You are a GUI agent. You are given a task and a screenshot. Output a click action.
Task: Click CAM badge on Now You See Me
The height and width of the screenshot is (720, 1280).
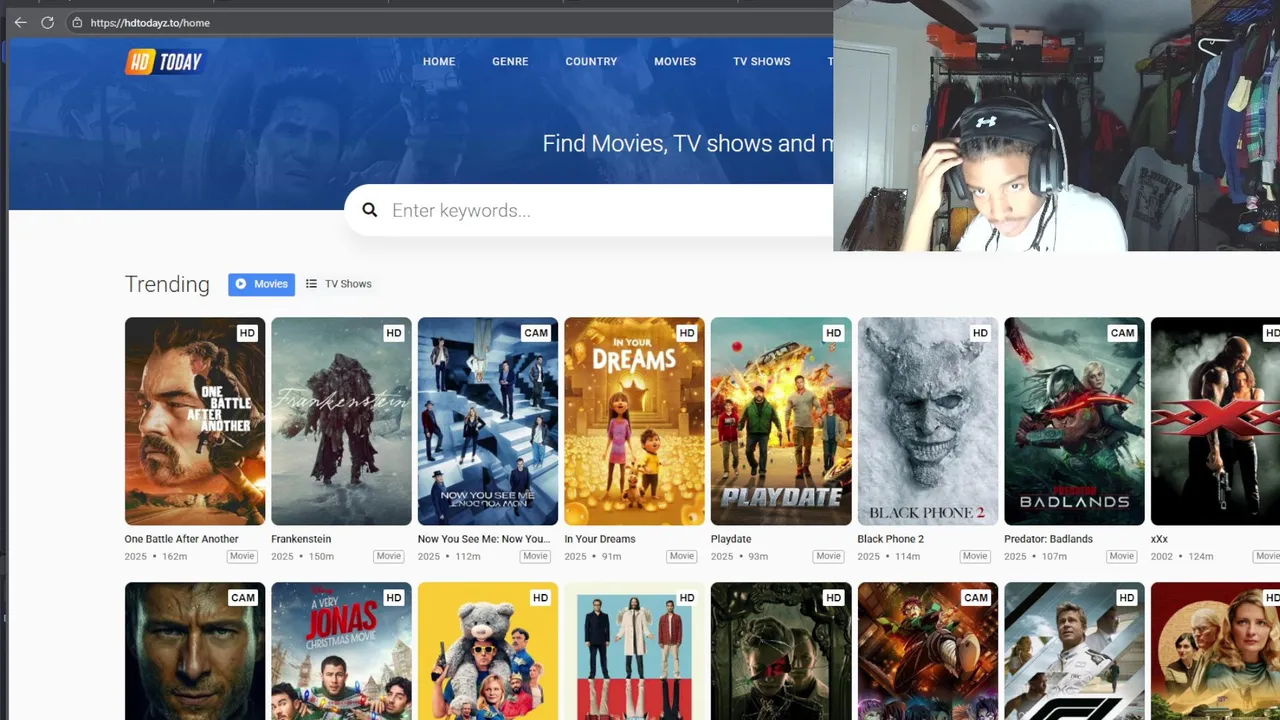coord(536,333)
